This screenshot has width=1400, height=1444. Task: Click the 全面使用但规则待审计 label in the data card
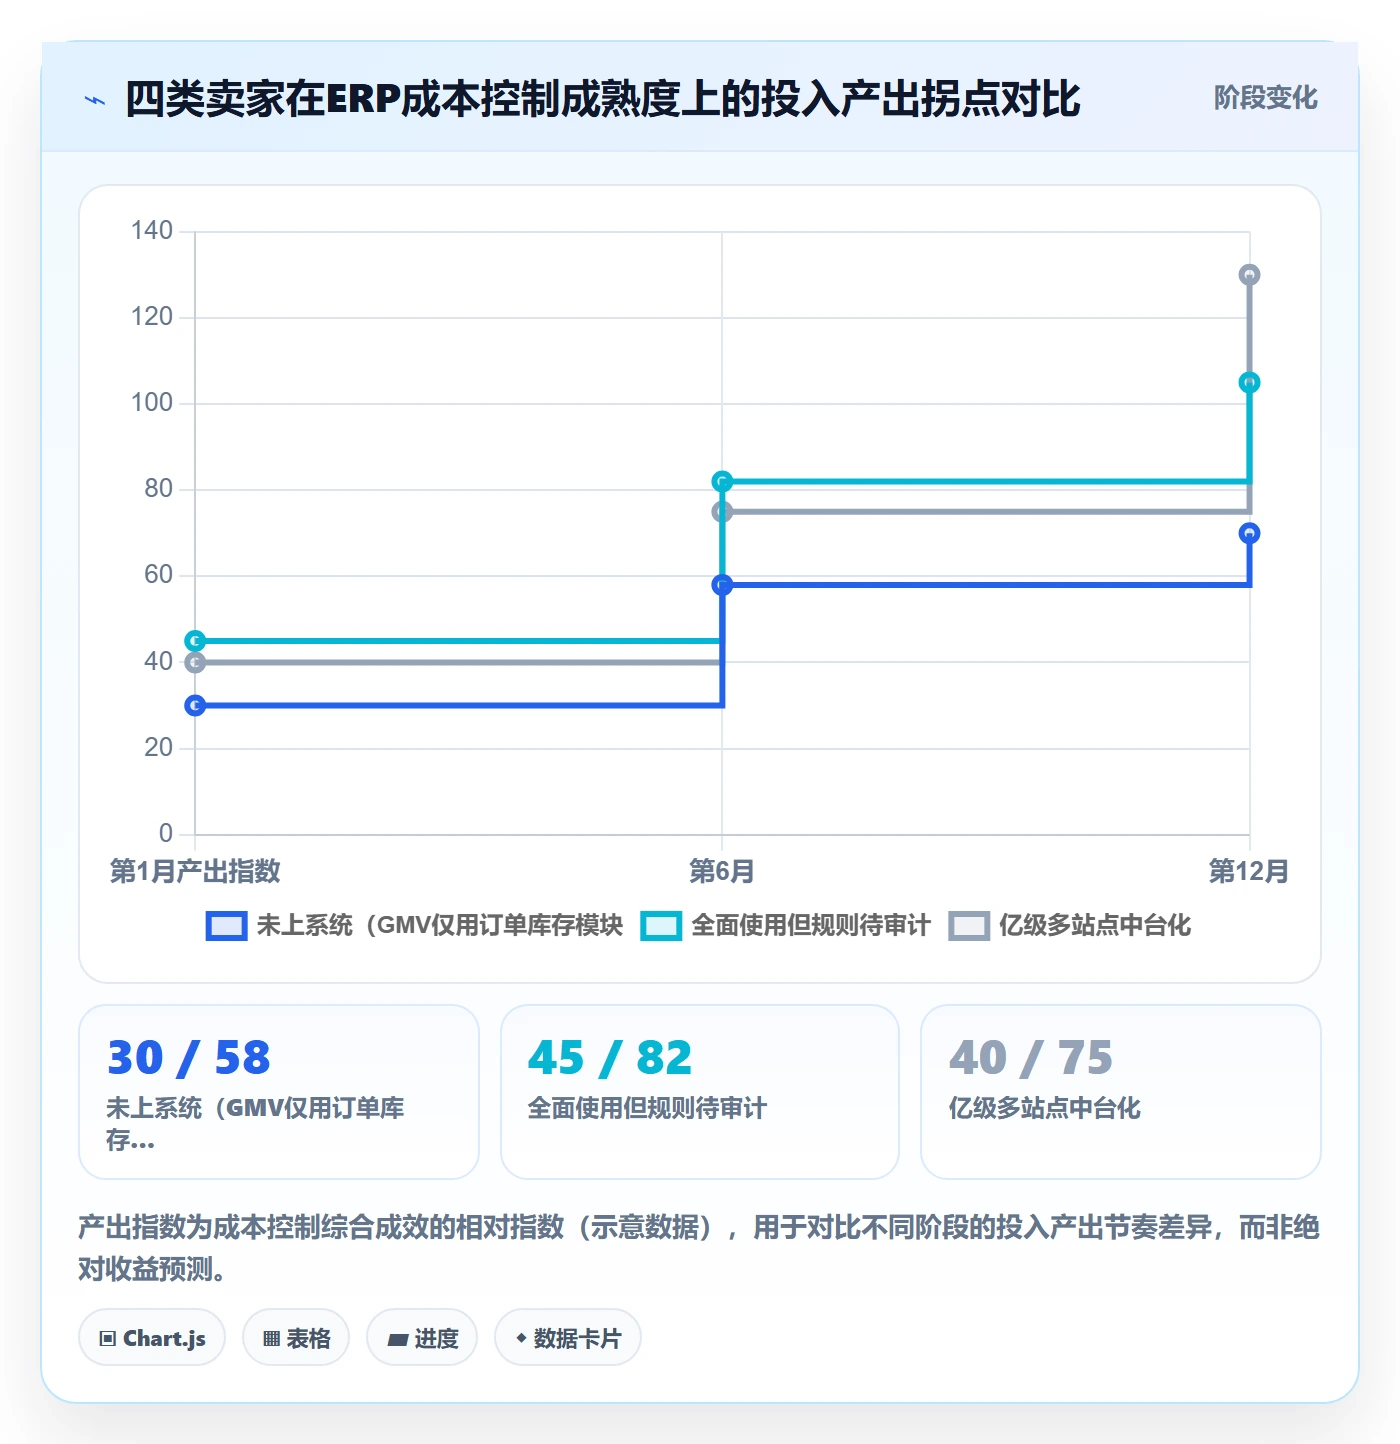(x=647, y=1108)
